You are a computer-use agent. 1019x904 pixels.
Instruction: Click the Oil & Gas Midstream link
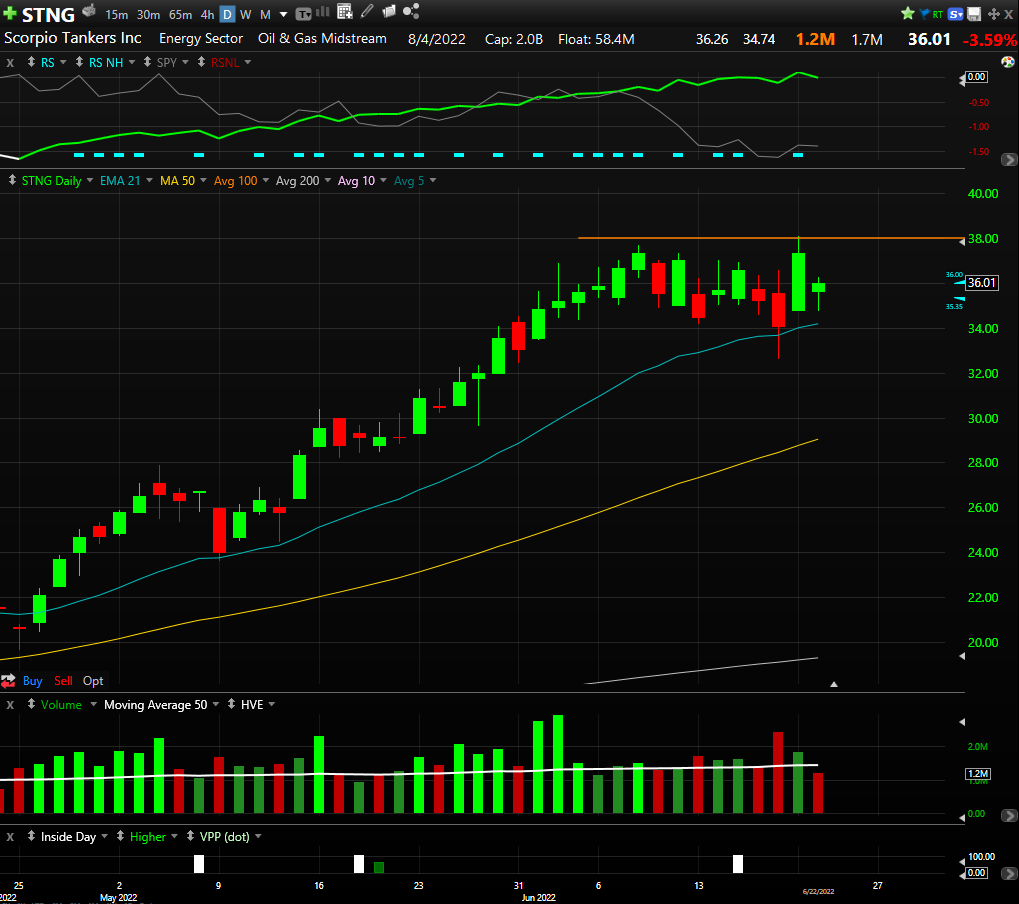click(x=322, y=38)
